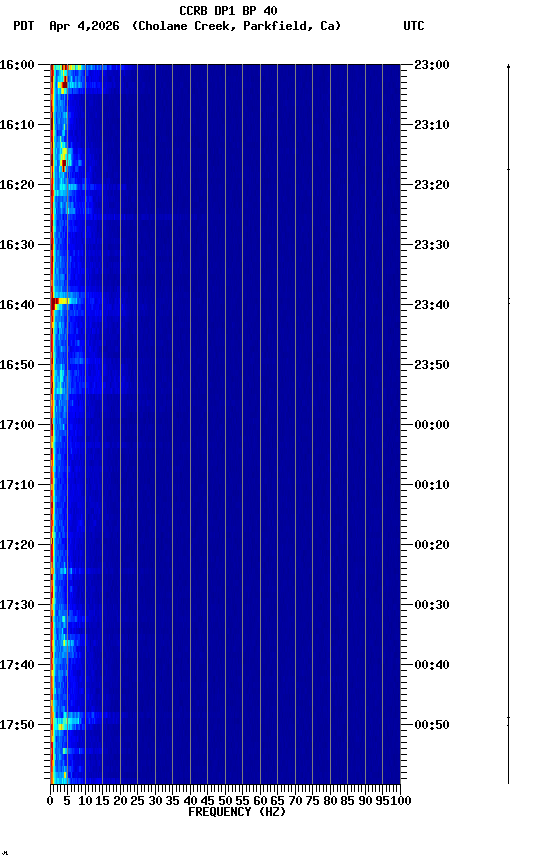Click the 00:40 UTC time label
This screenshot has width=552, height=864.
click(x=432, y=665)
